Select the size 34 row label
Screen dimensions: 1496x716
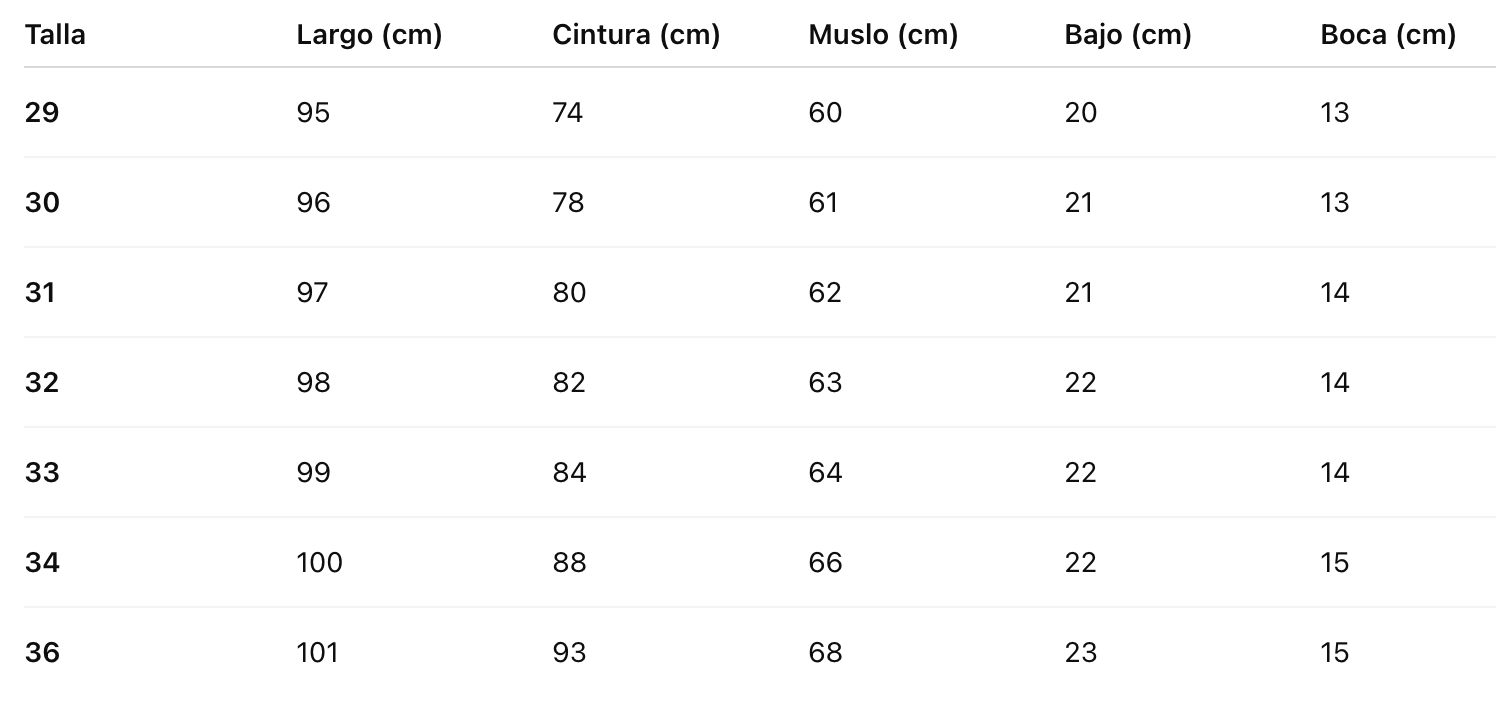tap(42, 563)
